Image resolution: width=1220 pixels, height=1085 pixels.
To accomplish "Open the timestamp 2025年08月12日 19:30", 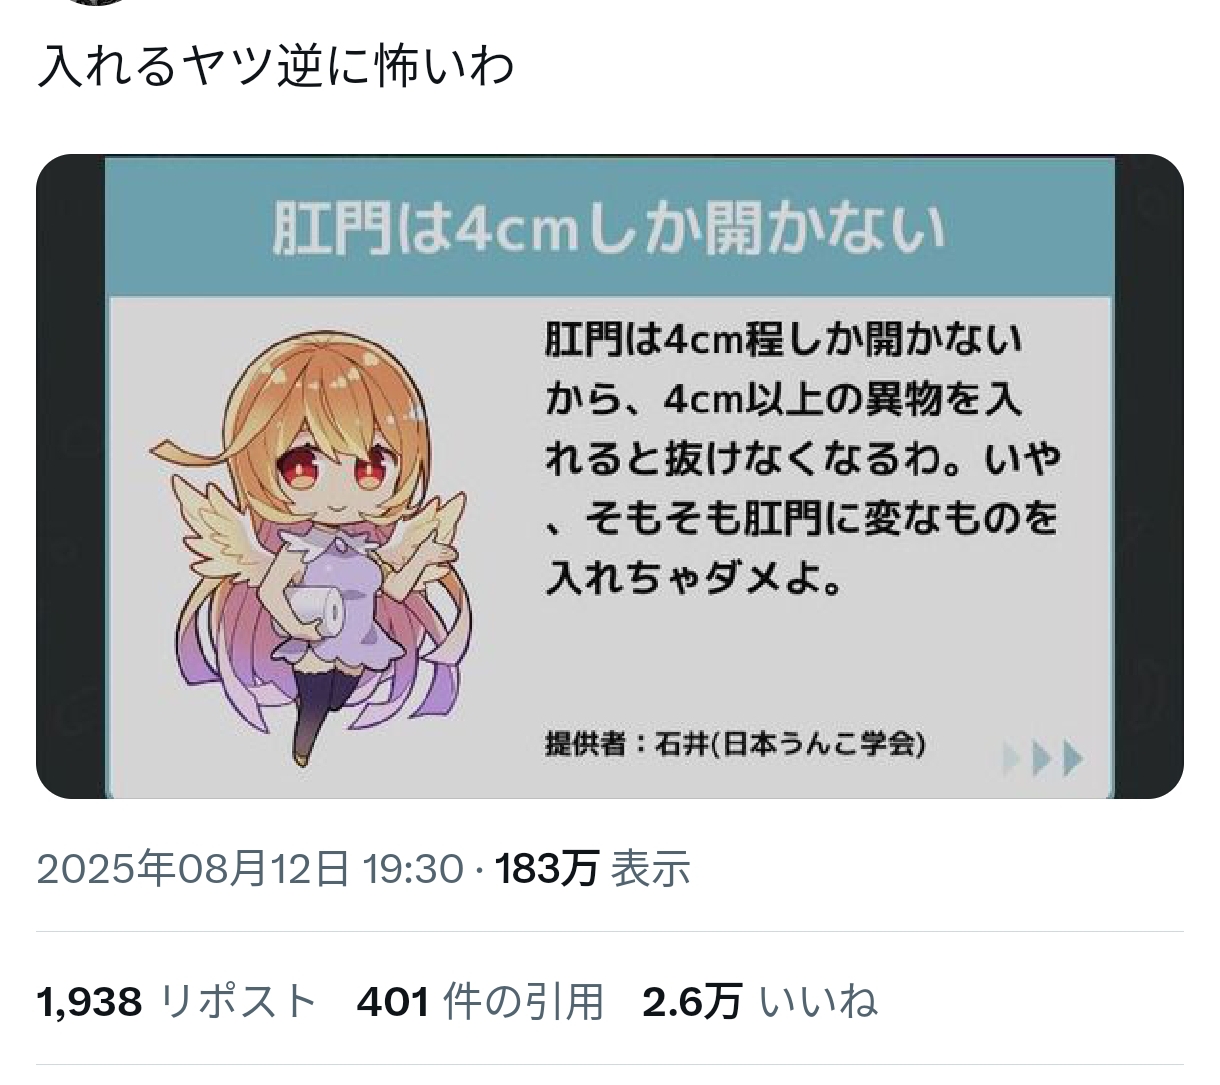I will (x=250, y=869).
